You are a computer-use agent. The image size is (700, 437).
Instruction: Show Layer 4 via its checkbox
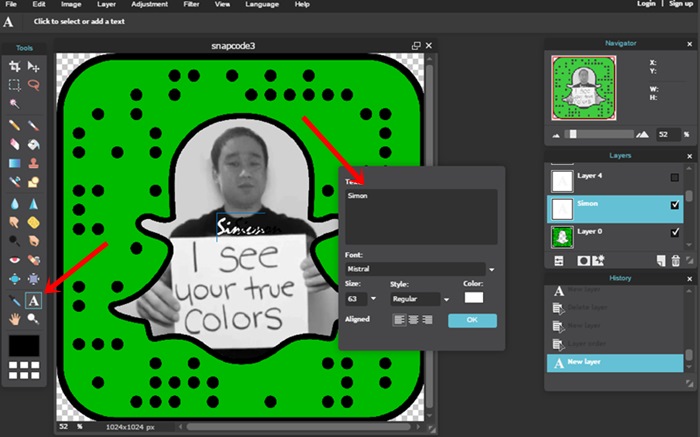click(x=675, y=178)
